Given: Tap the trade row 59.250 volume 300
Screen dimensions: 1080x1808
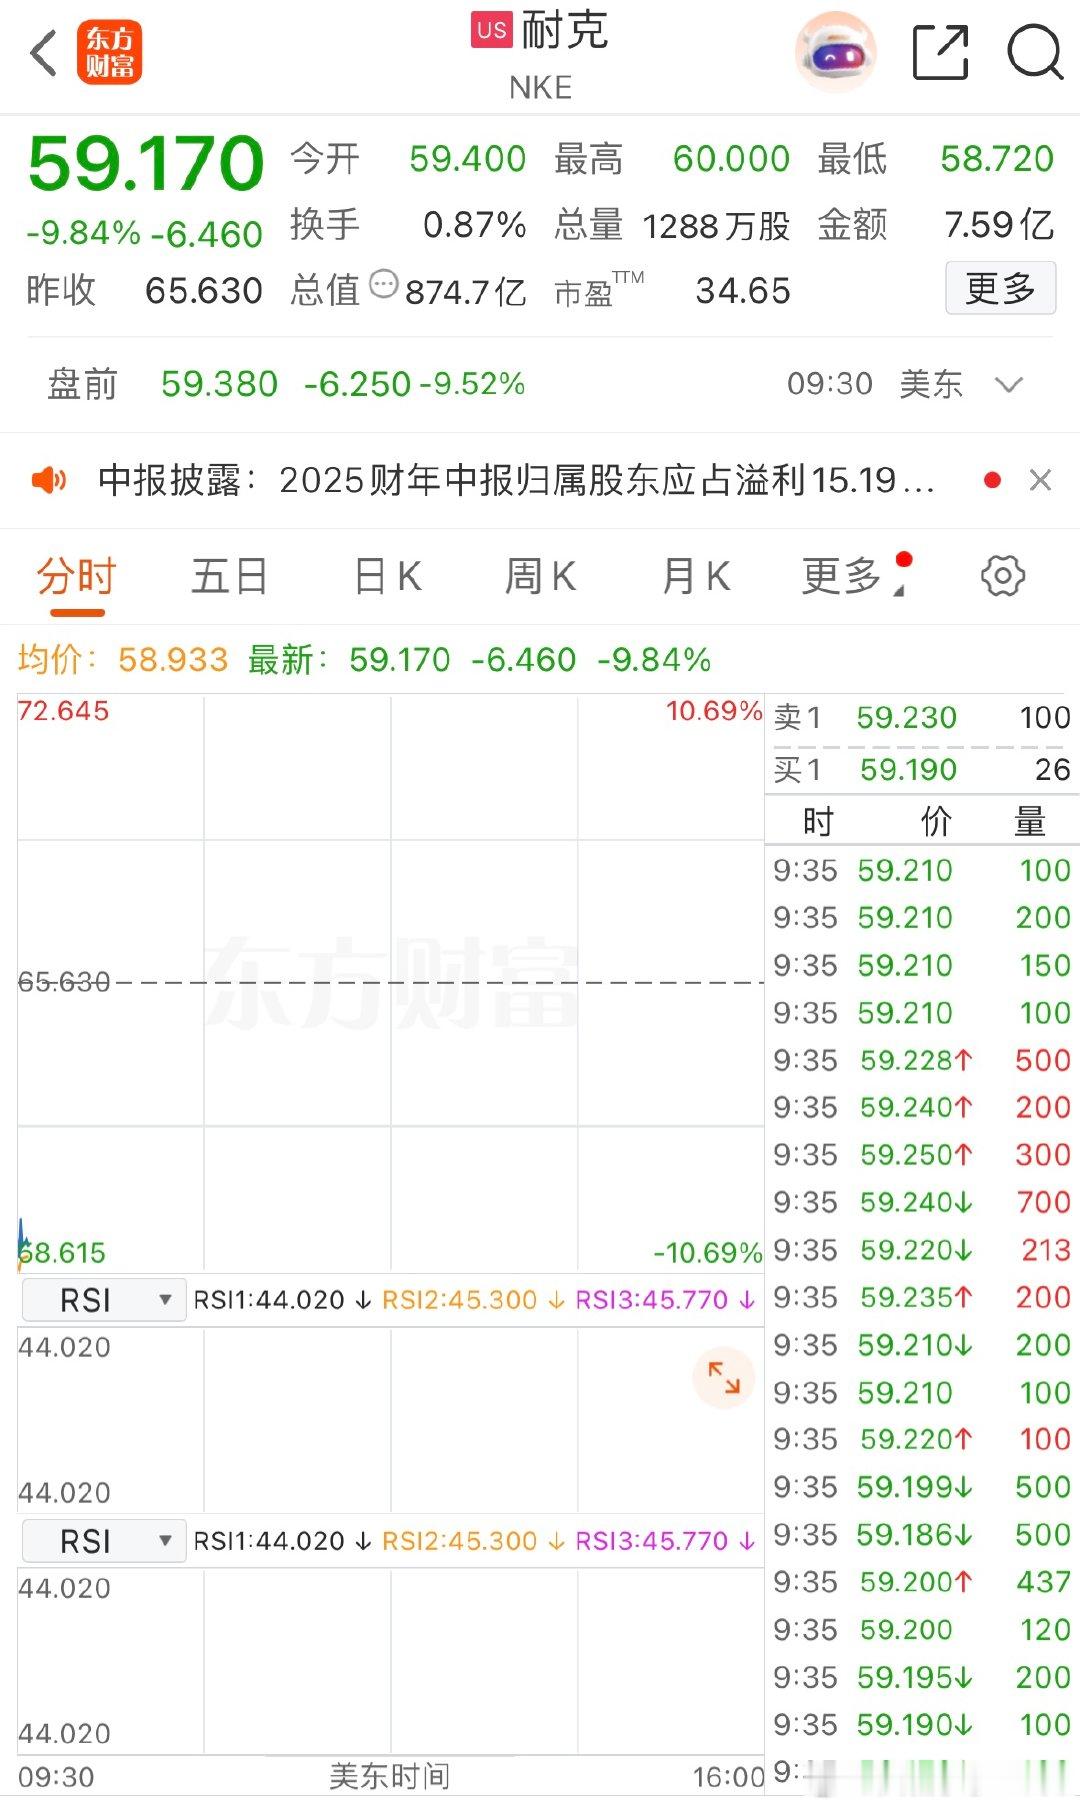Looking at the screenshot, I should click(x=921, y=1155).
